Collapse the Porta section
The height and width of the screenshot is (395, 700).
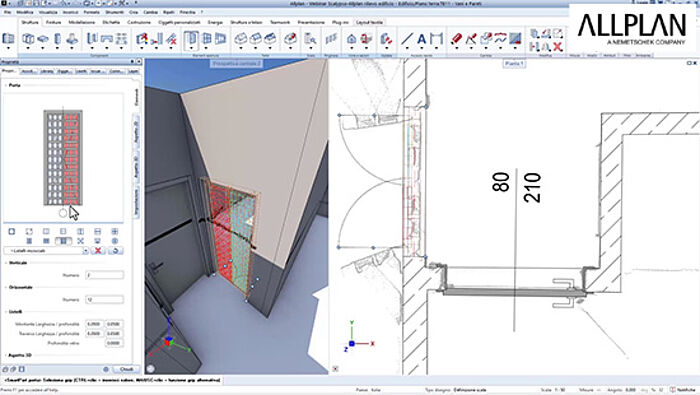pyautogui.click(x=6, y=85)
